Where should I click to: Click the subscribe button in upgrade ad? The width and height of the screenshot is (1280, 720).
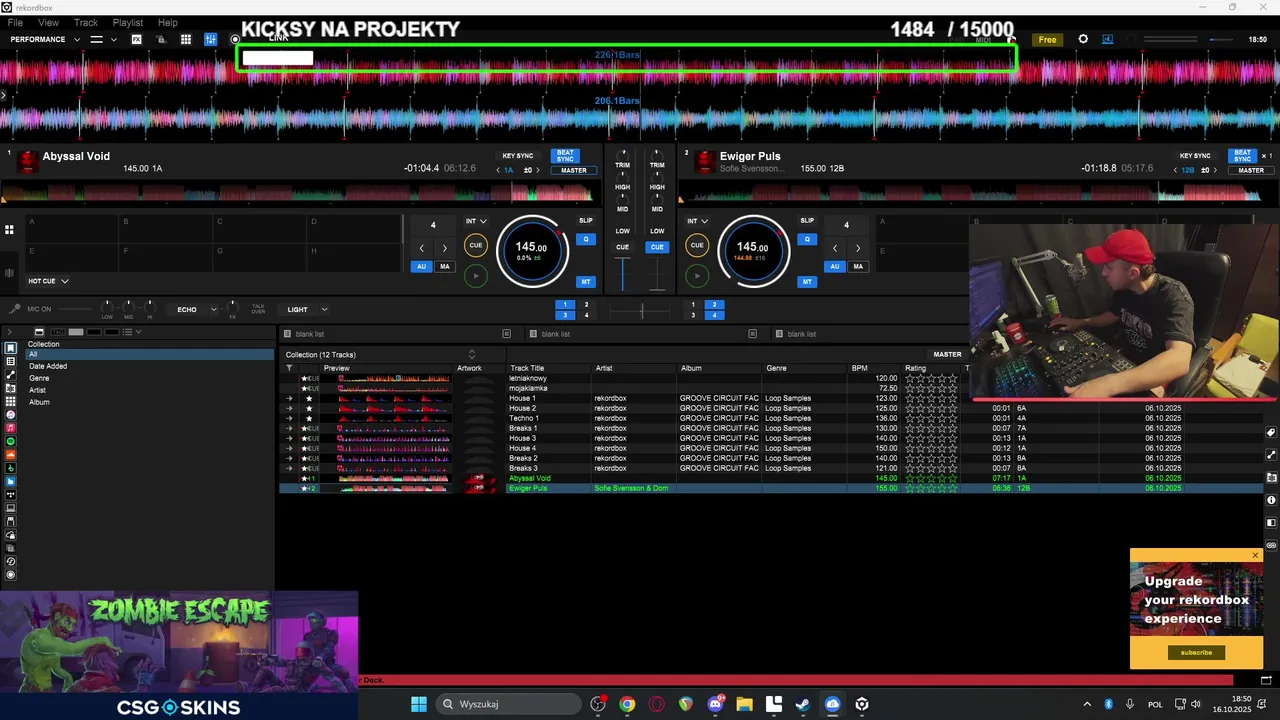click(1196, 652)
